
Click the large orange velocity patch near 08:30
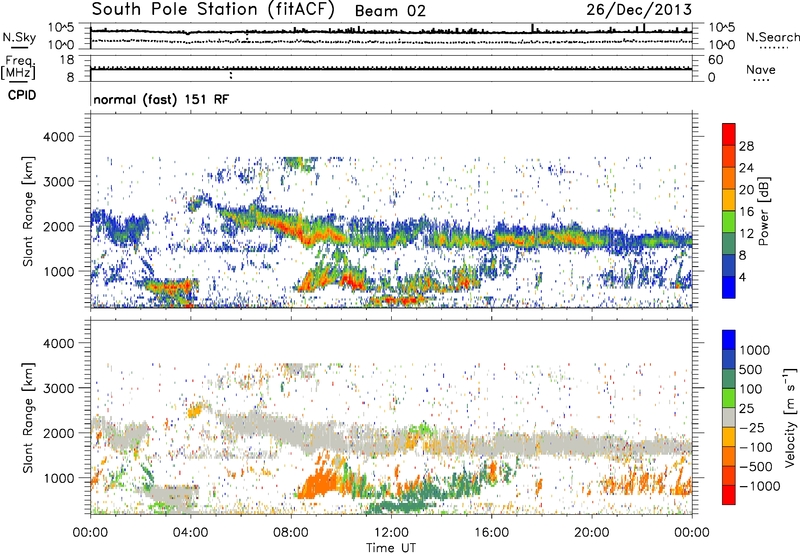(x=319, y=484)
